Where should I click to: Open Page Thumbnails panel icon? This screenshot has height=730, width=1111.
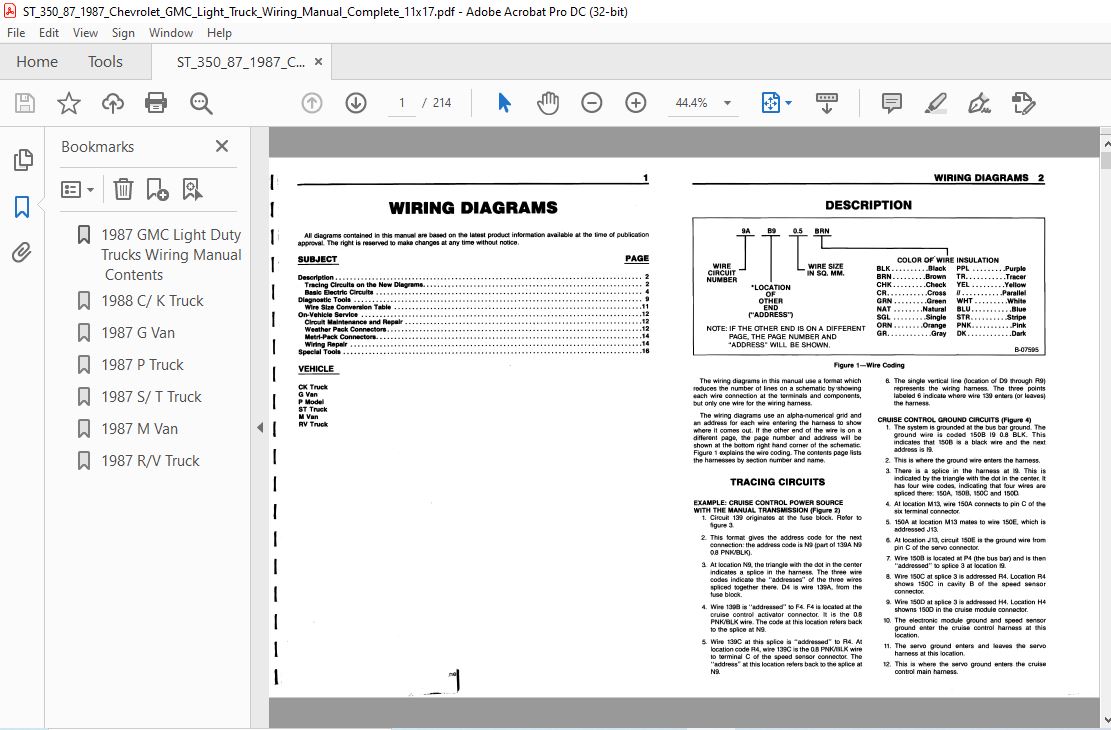[23, 160]
